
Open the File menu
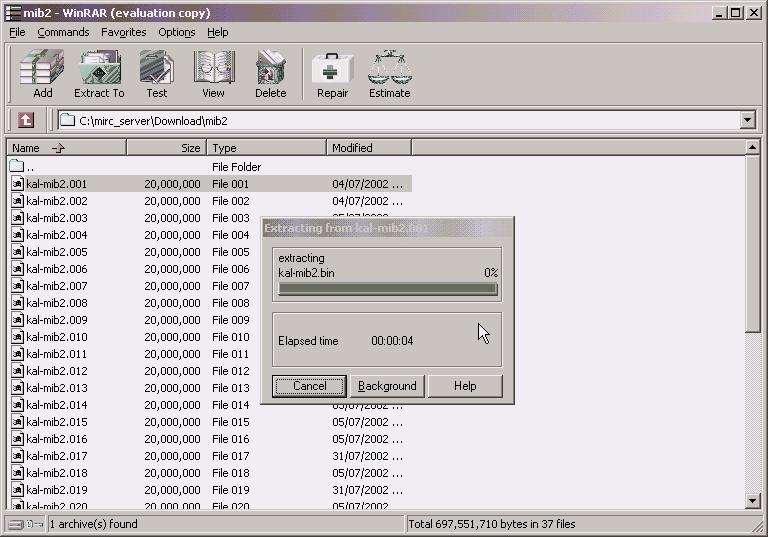tap(17, 32)
